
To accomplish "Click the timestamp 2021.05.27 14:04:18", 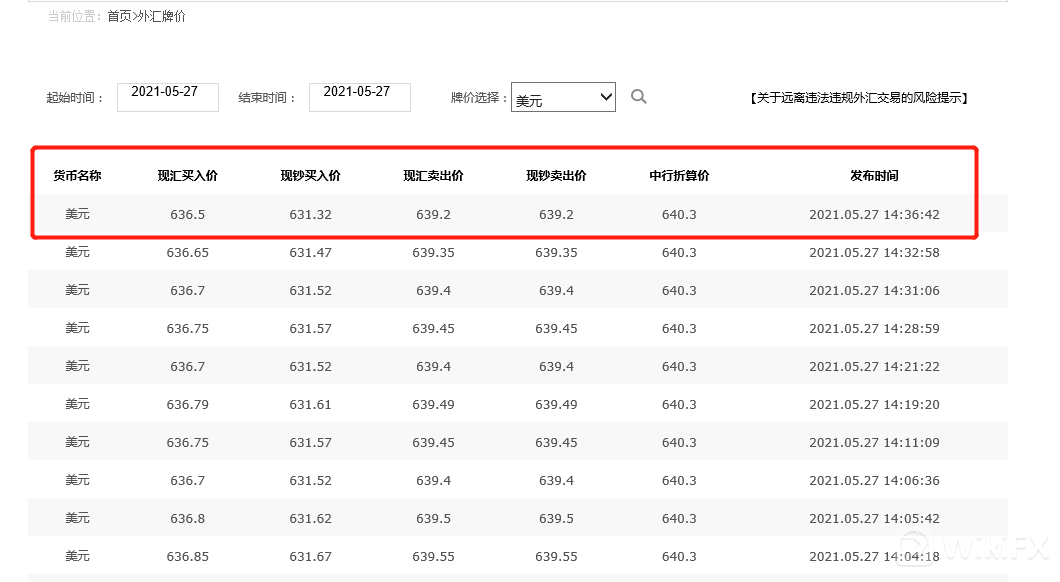I will pos(874,556).
